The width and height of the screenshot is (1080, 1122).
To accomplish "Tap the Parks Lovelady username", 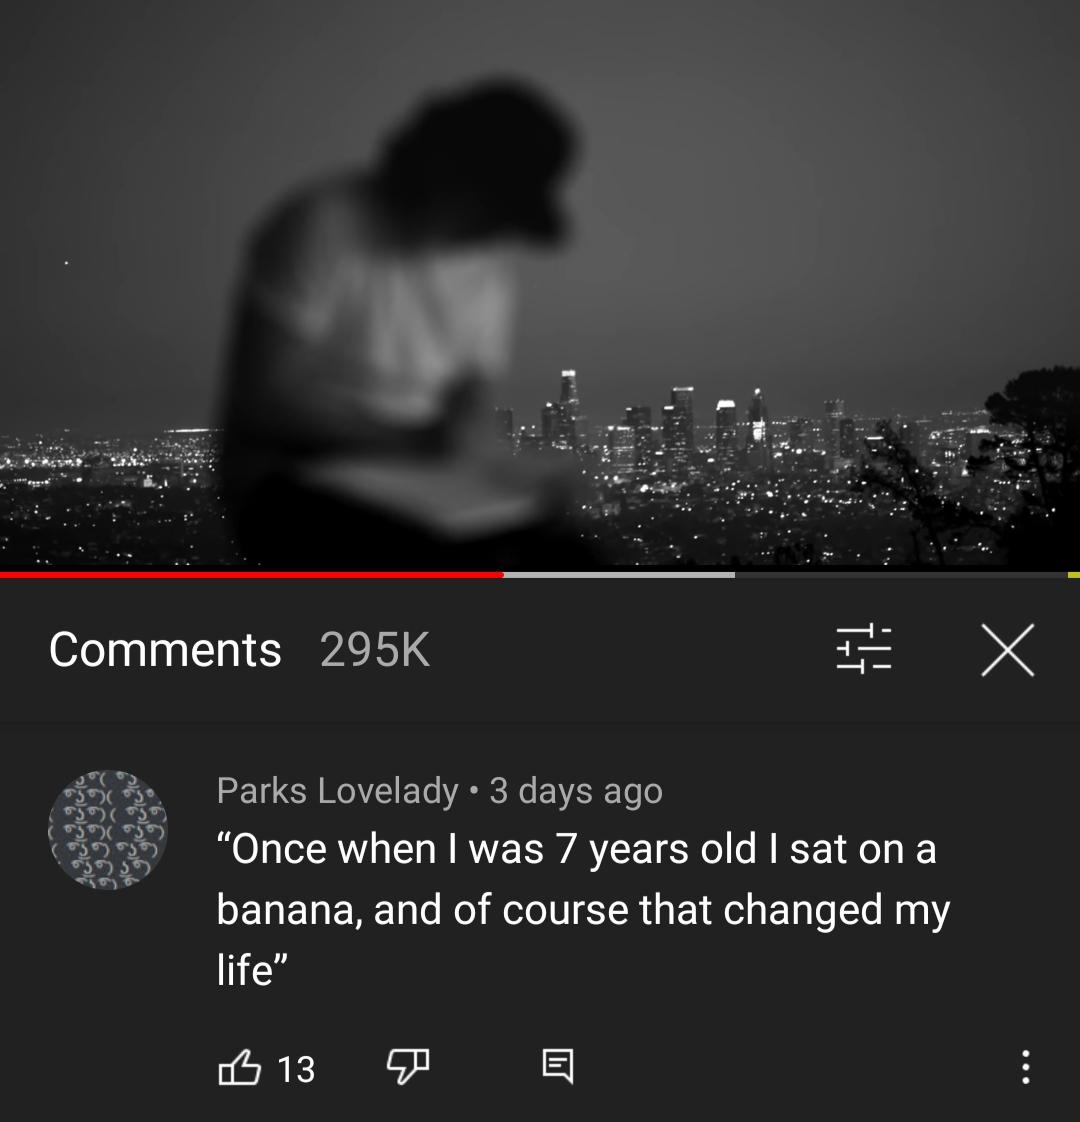I will click(337, 791).
